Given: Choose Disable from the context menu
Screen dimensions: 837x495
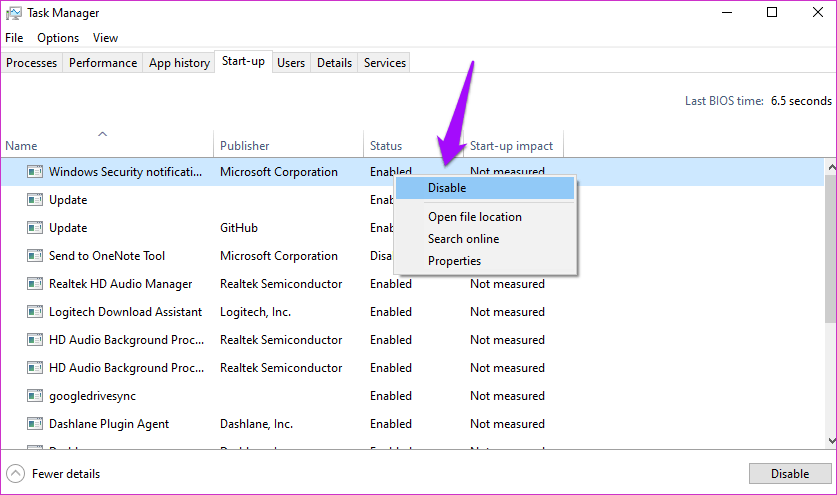Looking at the screenshot, I should (x=485, y=188).
